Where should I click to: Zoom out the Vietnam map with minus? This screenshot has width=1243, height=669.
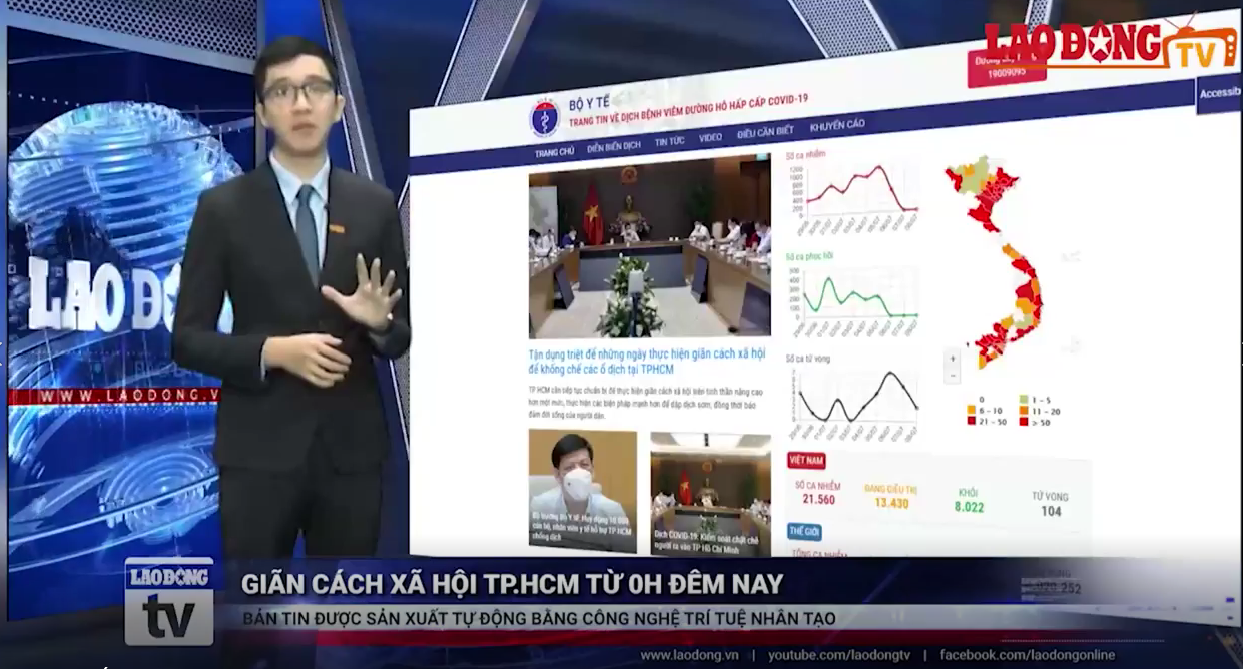click(952, 375)
